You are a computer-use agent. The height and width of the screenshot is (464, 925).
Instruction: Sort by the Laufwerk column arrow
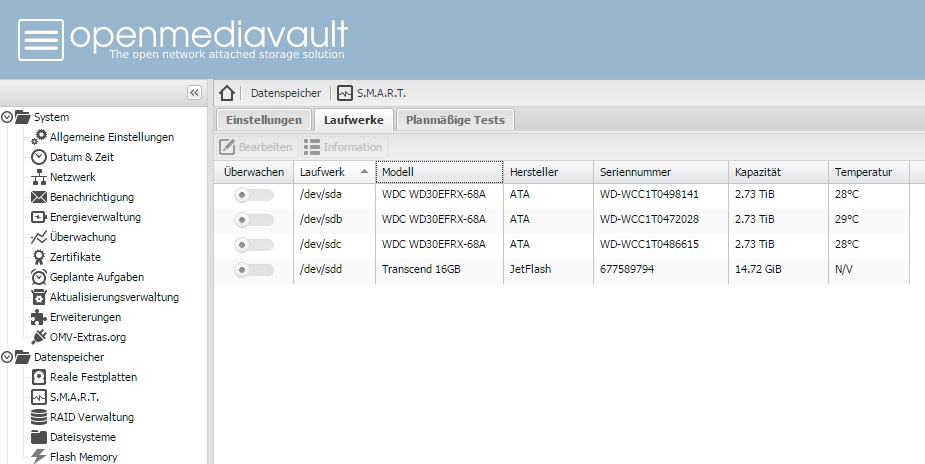pyautogui.click(x=364, y=172)
